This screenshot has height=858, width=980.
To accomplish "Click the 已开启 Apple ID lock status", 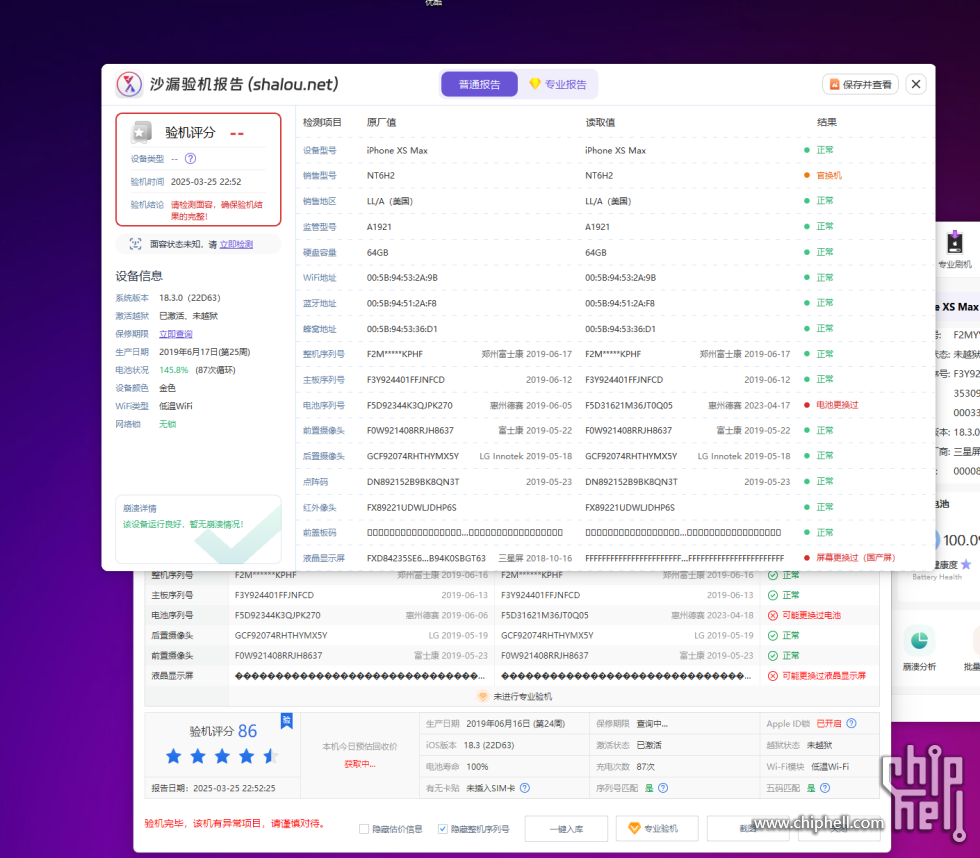I will click(829, 724).
